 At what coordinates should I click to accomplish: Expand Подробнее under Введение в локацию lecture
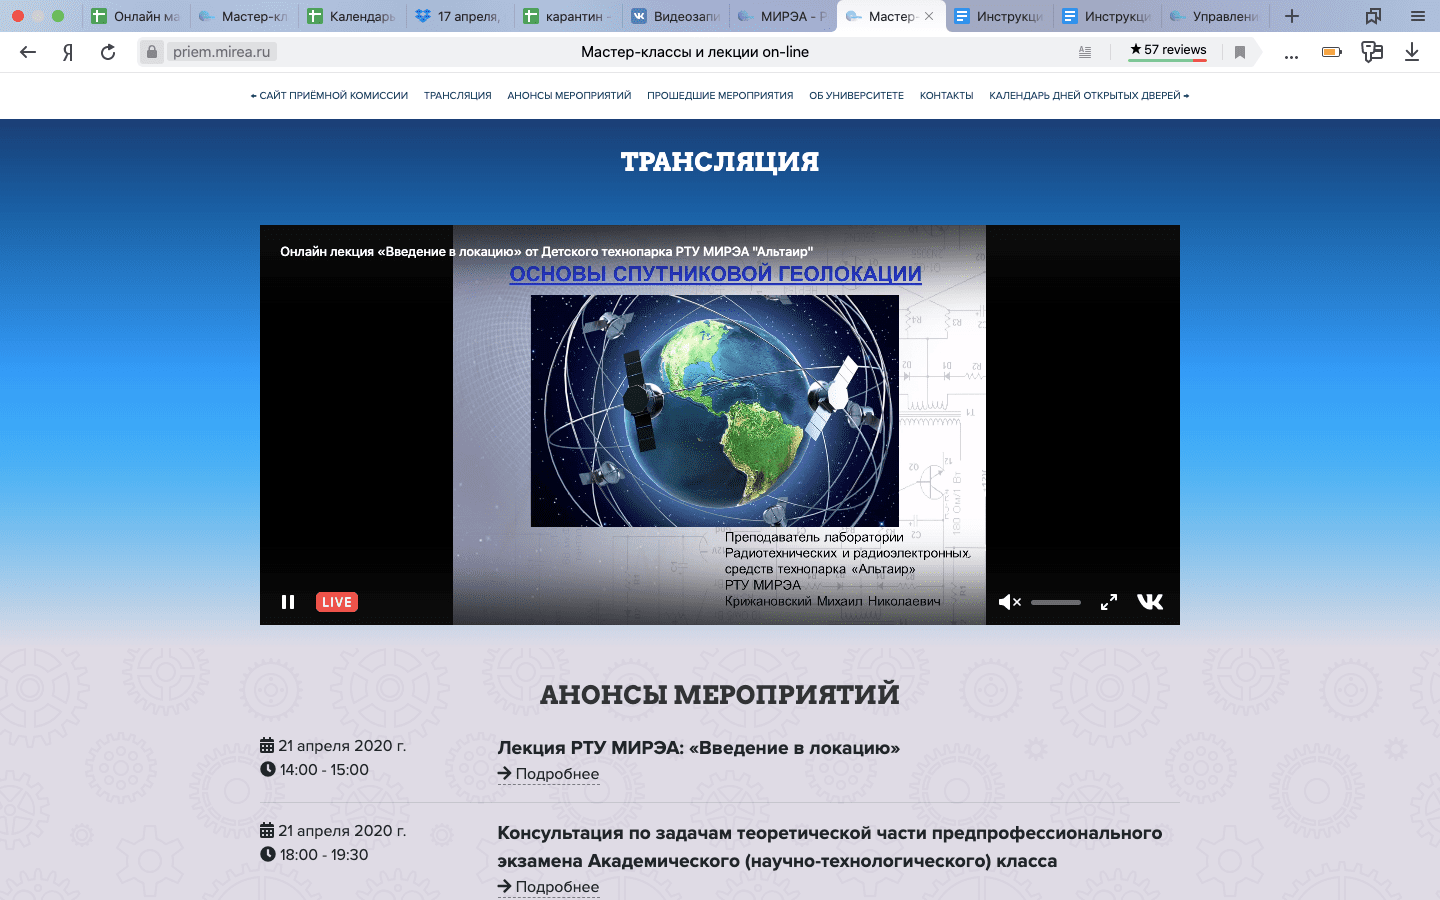point(549,774)
